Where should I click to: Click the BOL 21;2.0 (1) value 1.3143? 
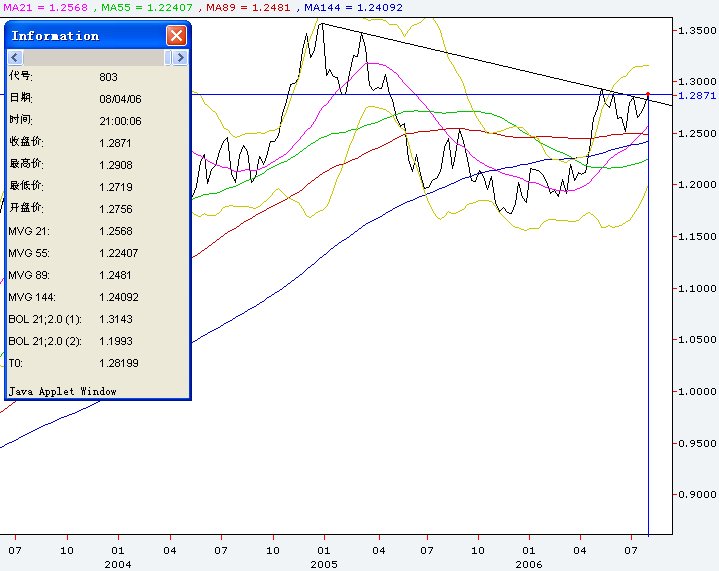point(115,319)
